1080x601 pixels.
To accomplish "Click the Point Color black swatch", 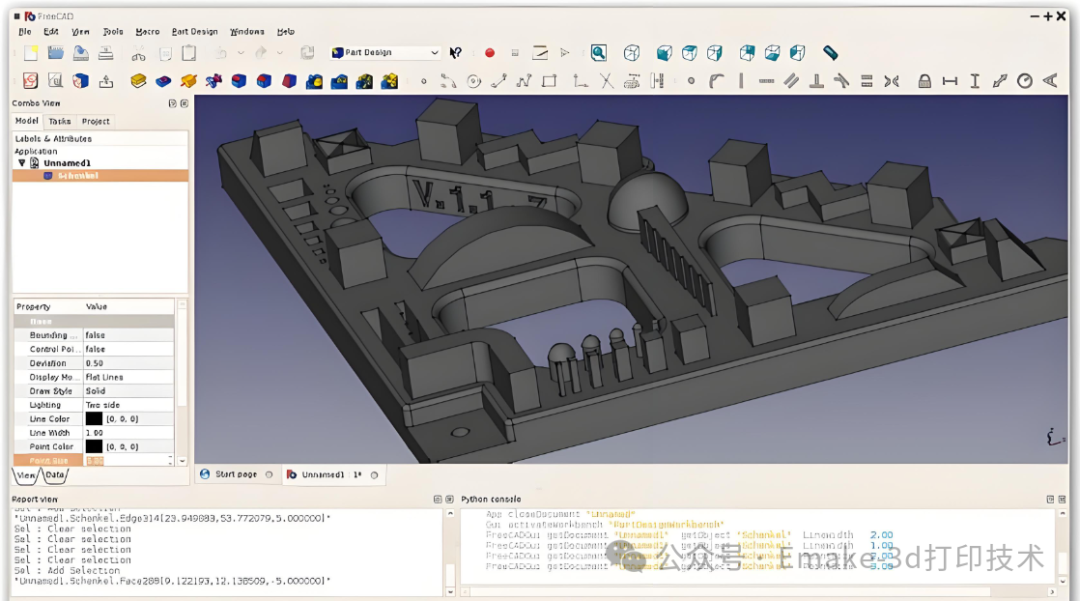I will click(94, 447).
